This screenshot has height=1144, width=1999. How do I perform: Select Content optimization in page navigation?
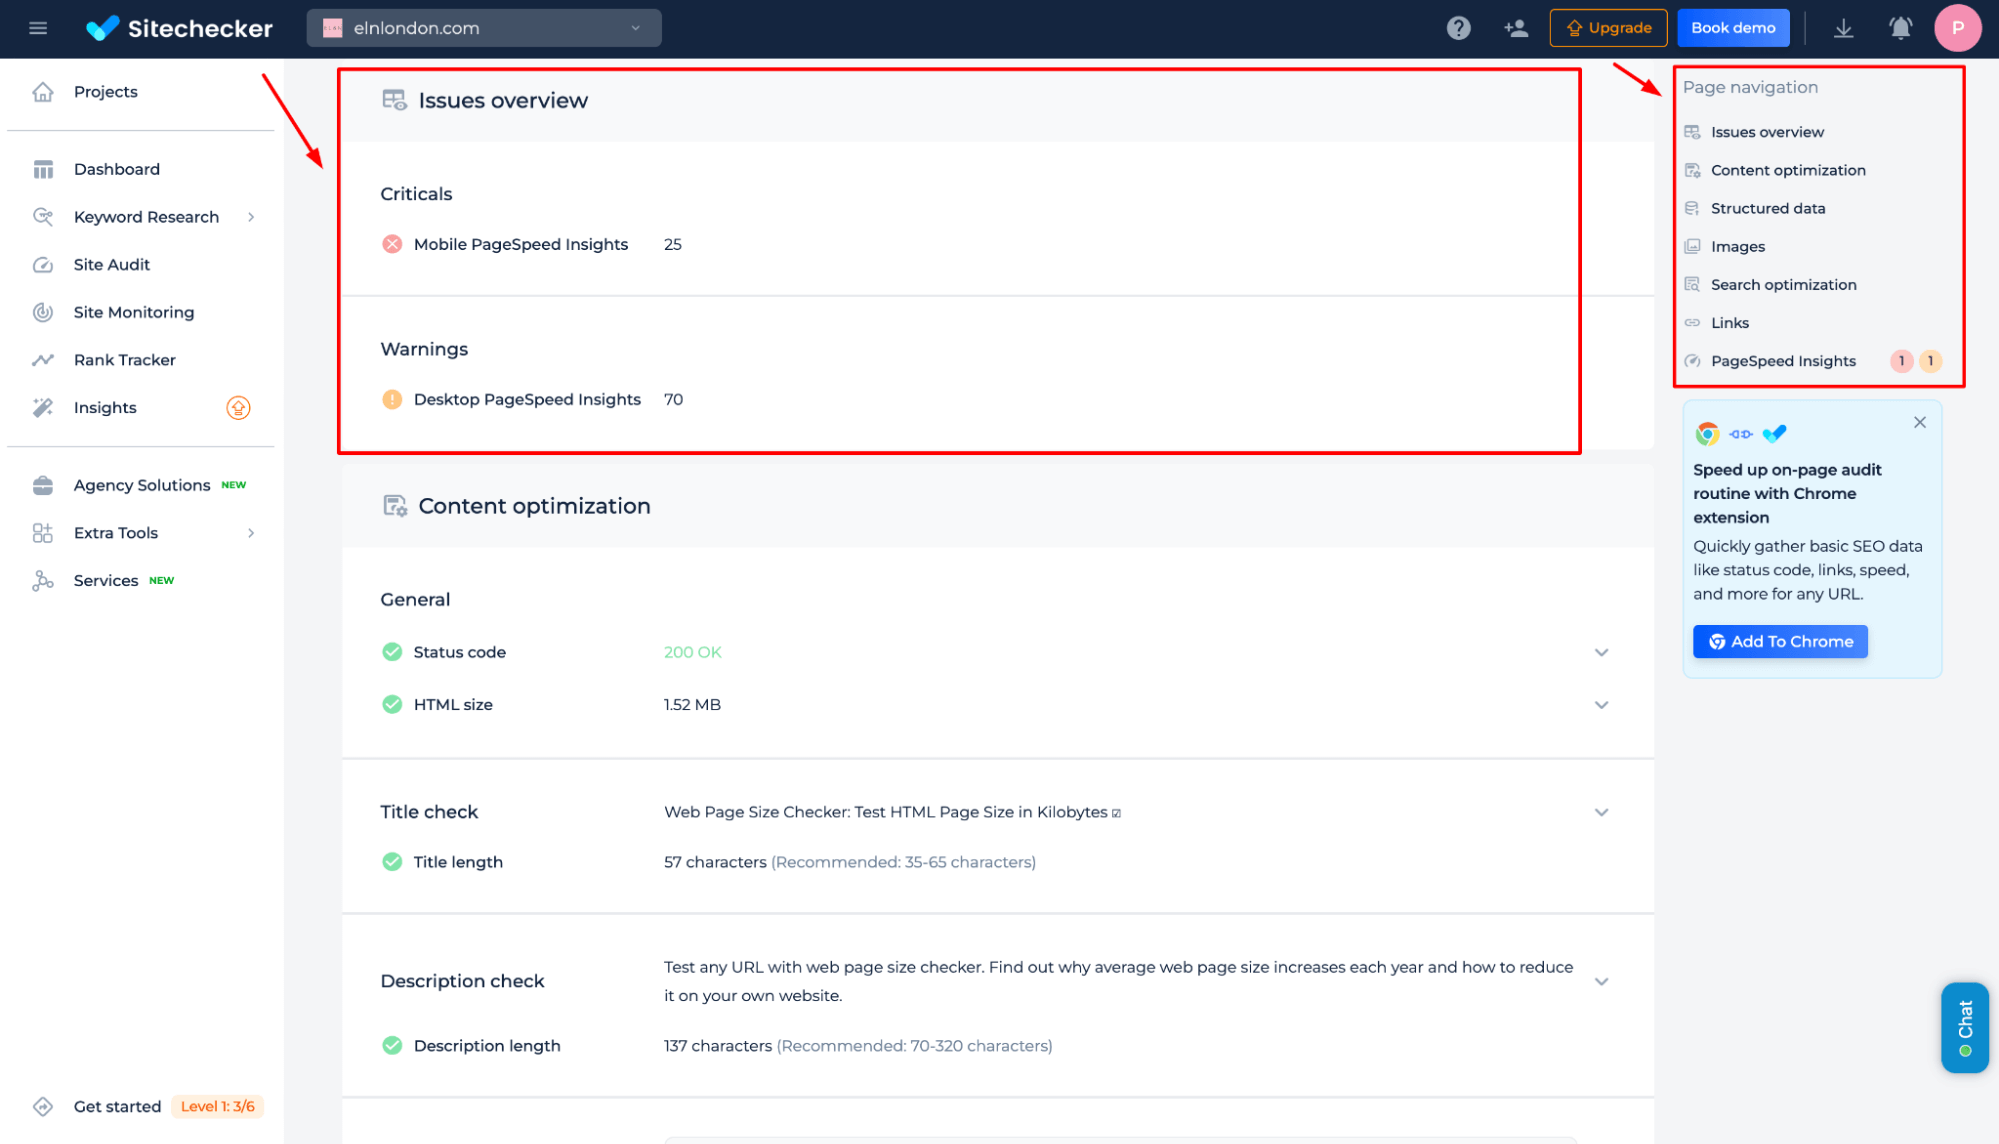tap(1788, 170)
